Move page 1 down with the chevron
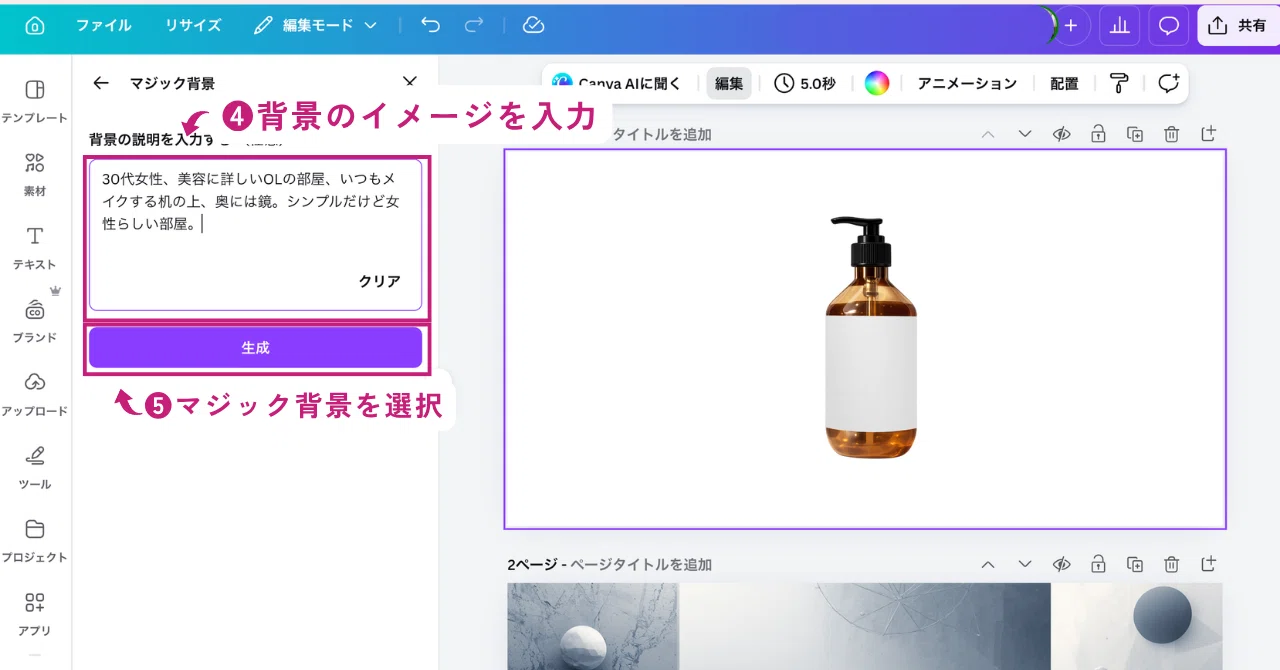Screen dimensions: 1280x670 click(1025, 134)
